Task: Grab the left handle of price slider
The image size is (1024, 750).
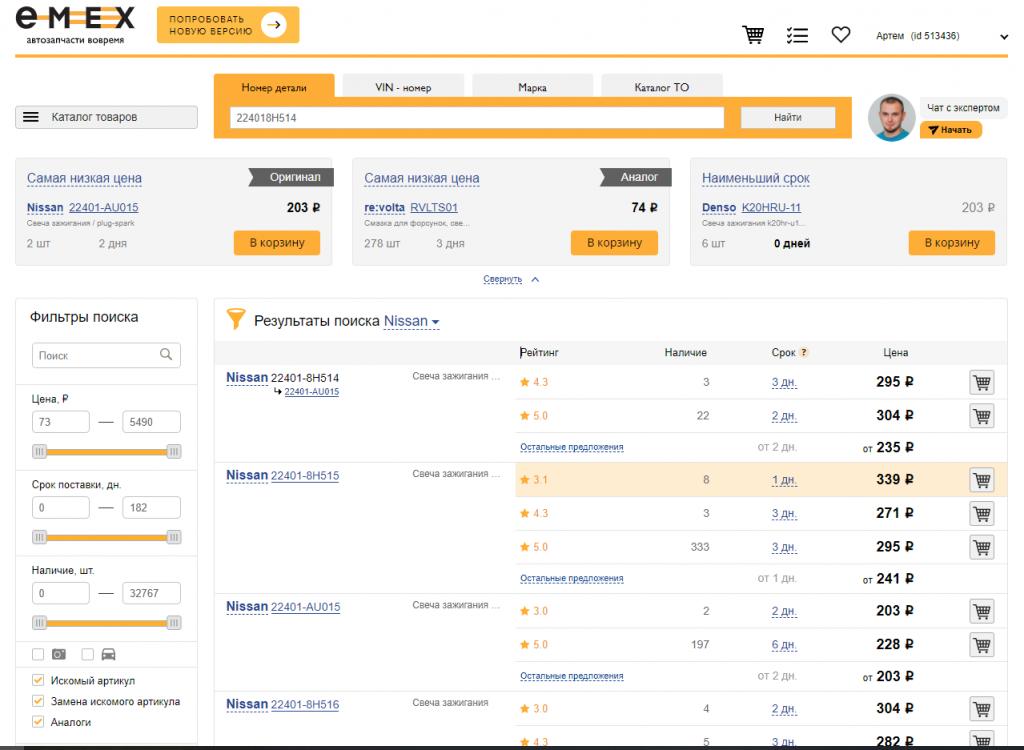Action: (40, 451)
